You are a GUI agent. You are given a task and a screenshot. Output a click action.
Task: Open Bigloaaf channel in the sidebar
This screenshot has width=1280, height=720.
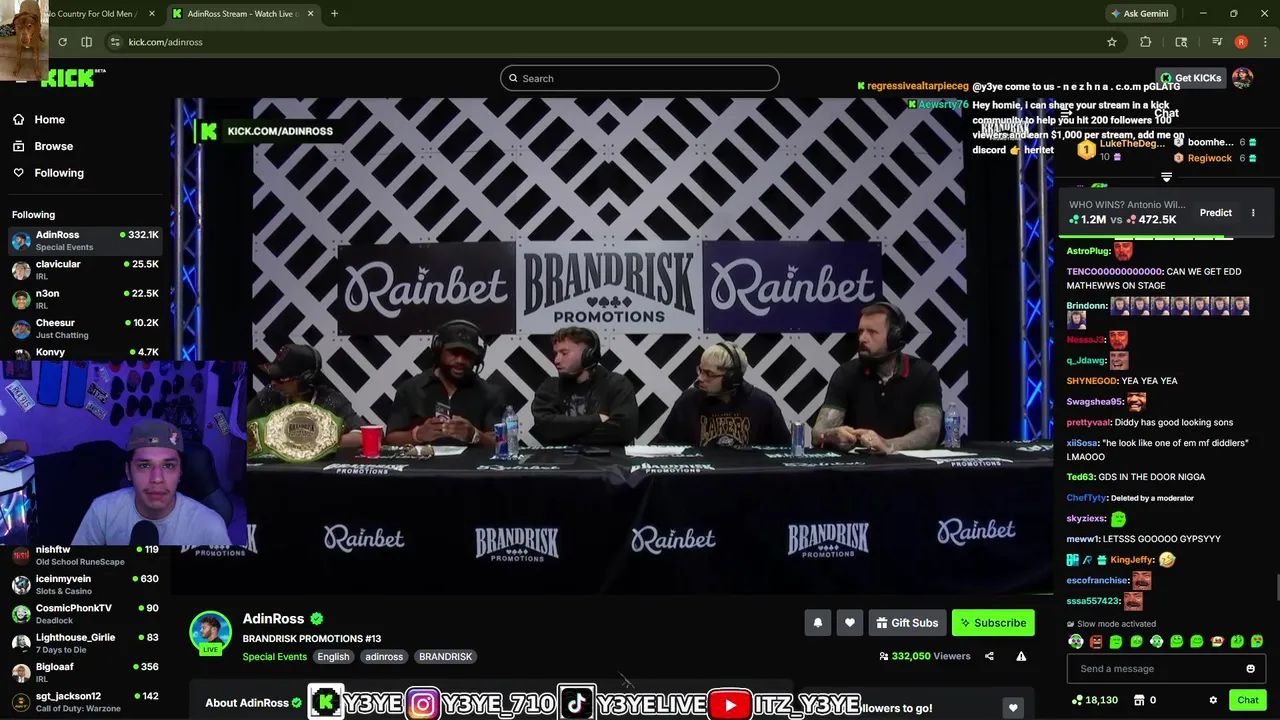pyautogui.click(x=85, y=672)
